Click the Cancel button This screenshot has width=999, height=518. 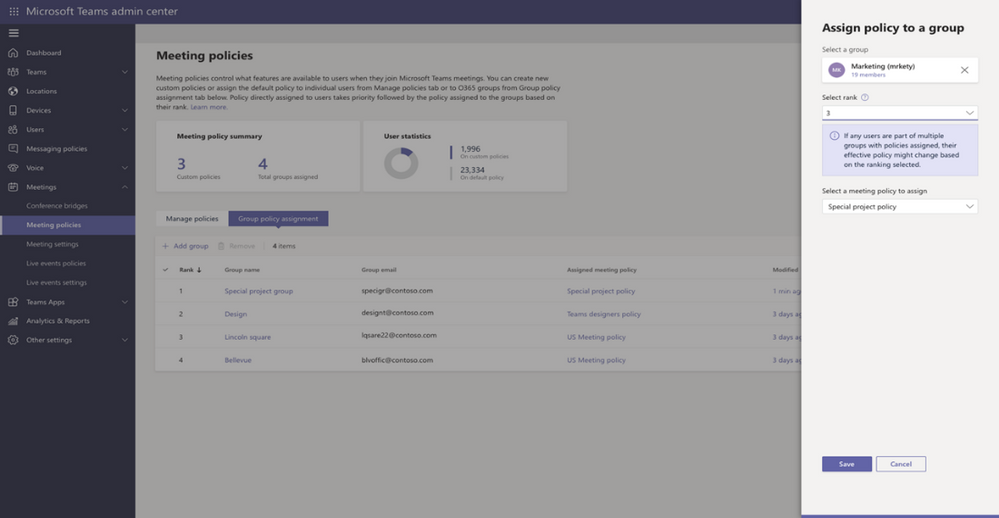[x=900, y=464]
